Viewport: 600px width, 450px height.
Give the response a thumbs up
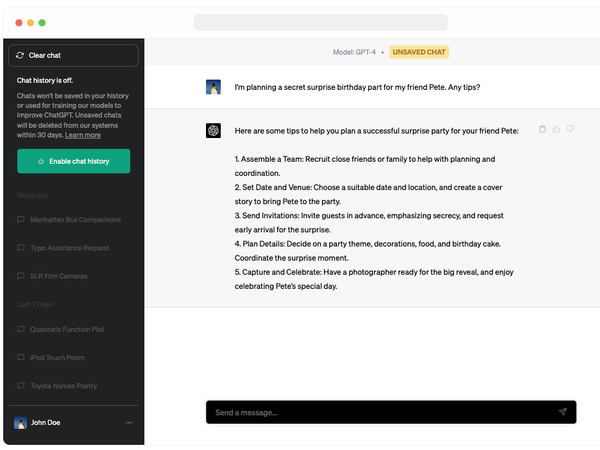[x=557, y=129]
